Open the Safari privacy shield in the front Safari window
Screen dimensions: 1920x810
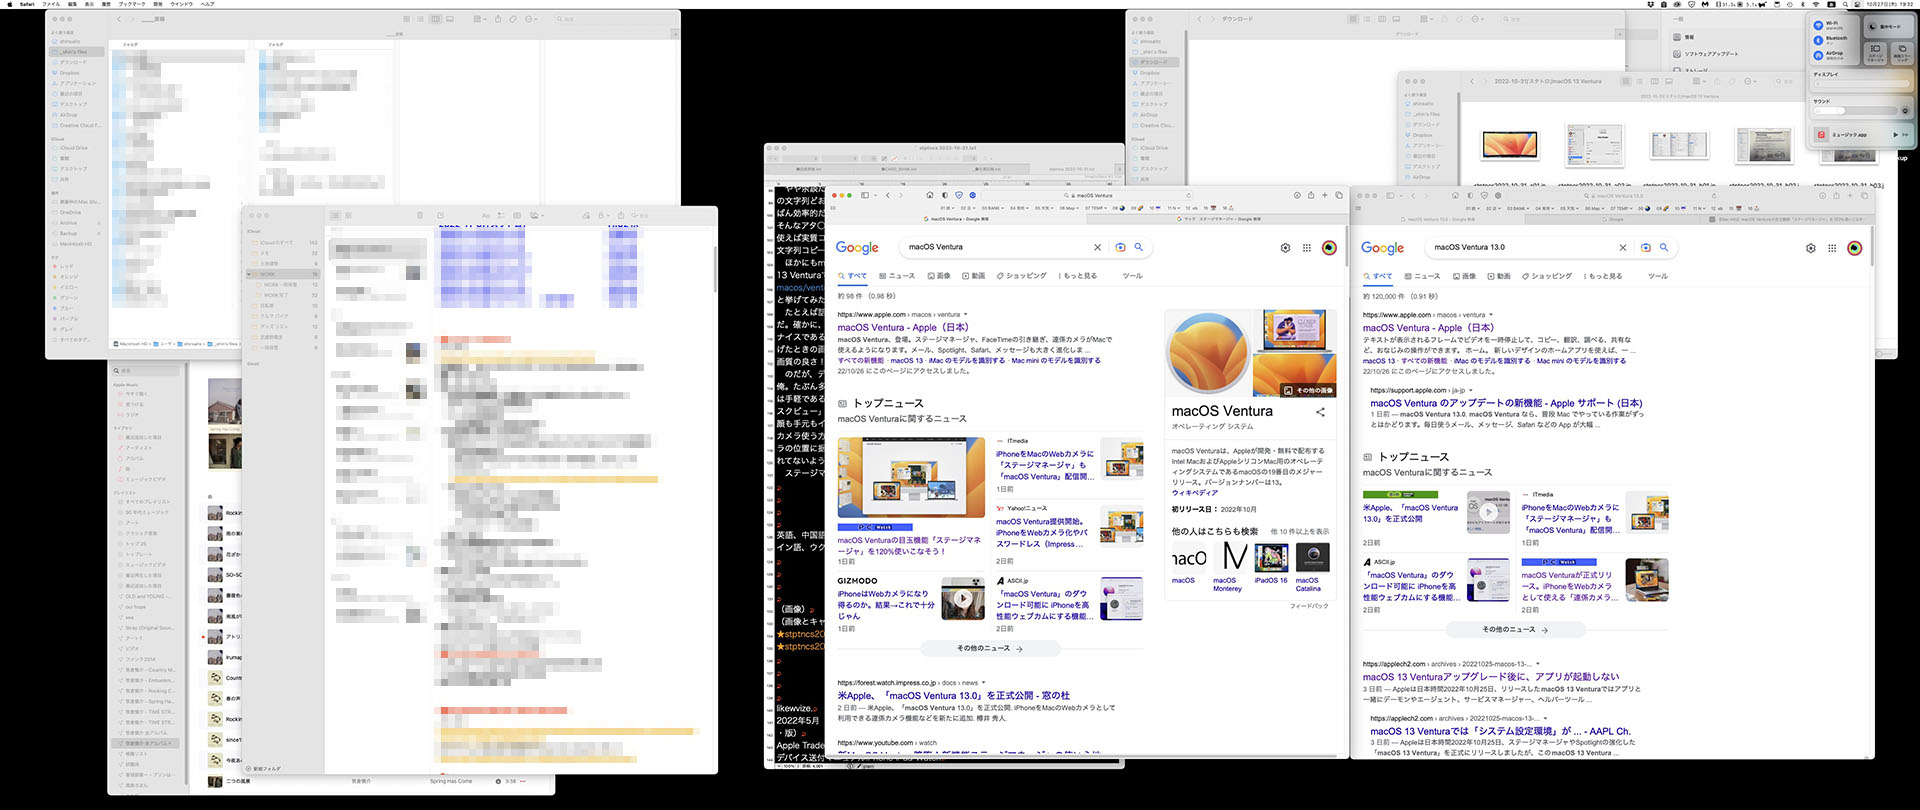click(959, 195)
